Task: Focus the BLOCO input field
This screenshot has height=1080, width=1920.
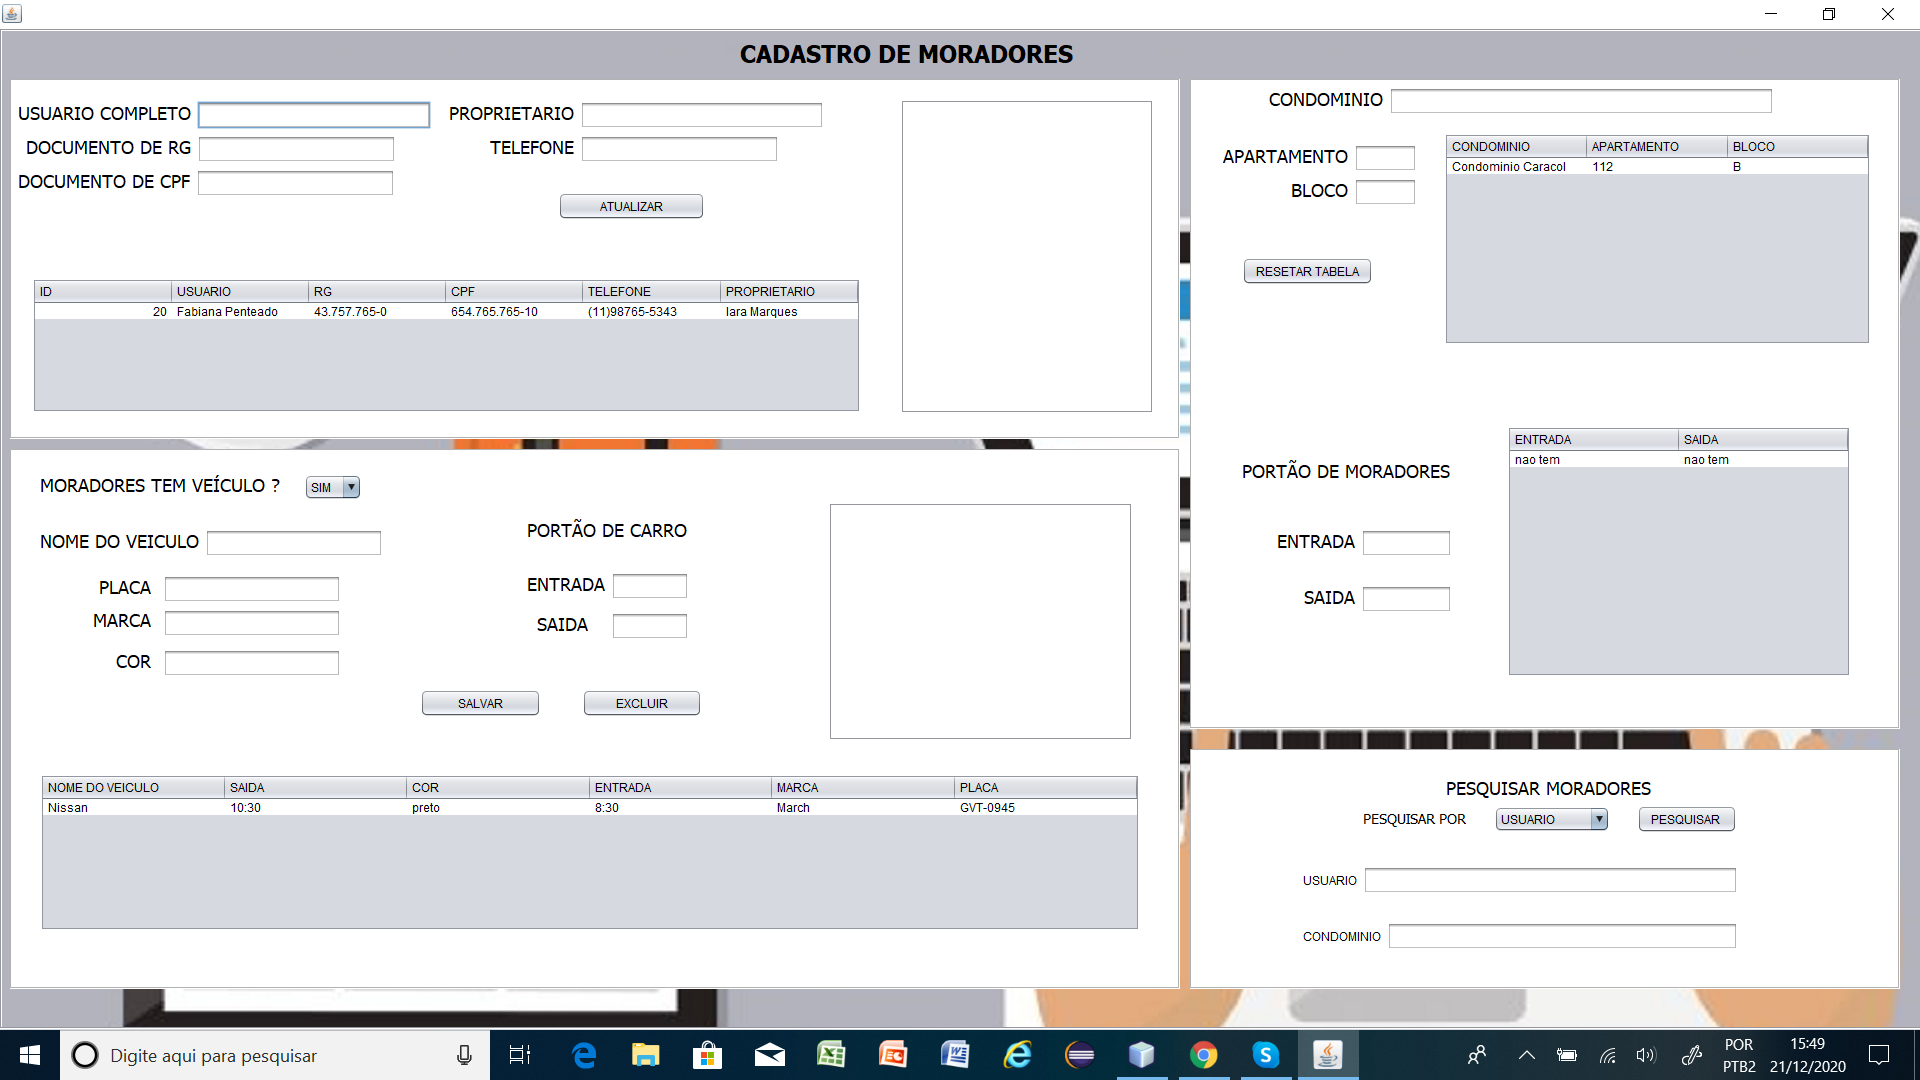Action: point(1385,192)
